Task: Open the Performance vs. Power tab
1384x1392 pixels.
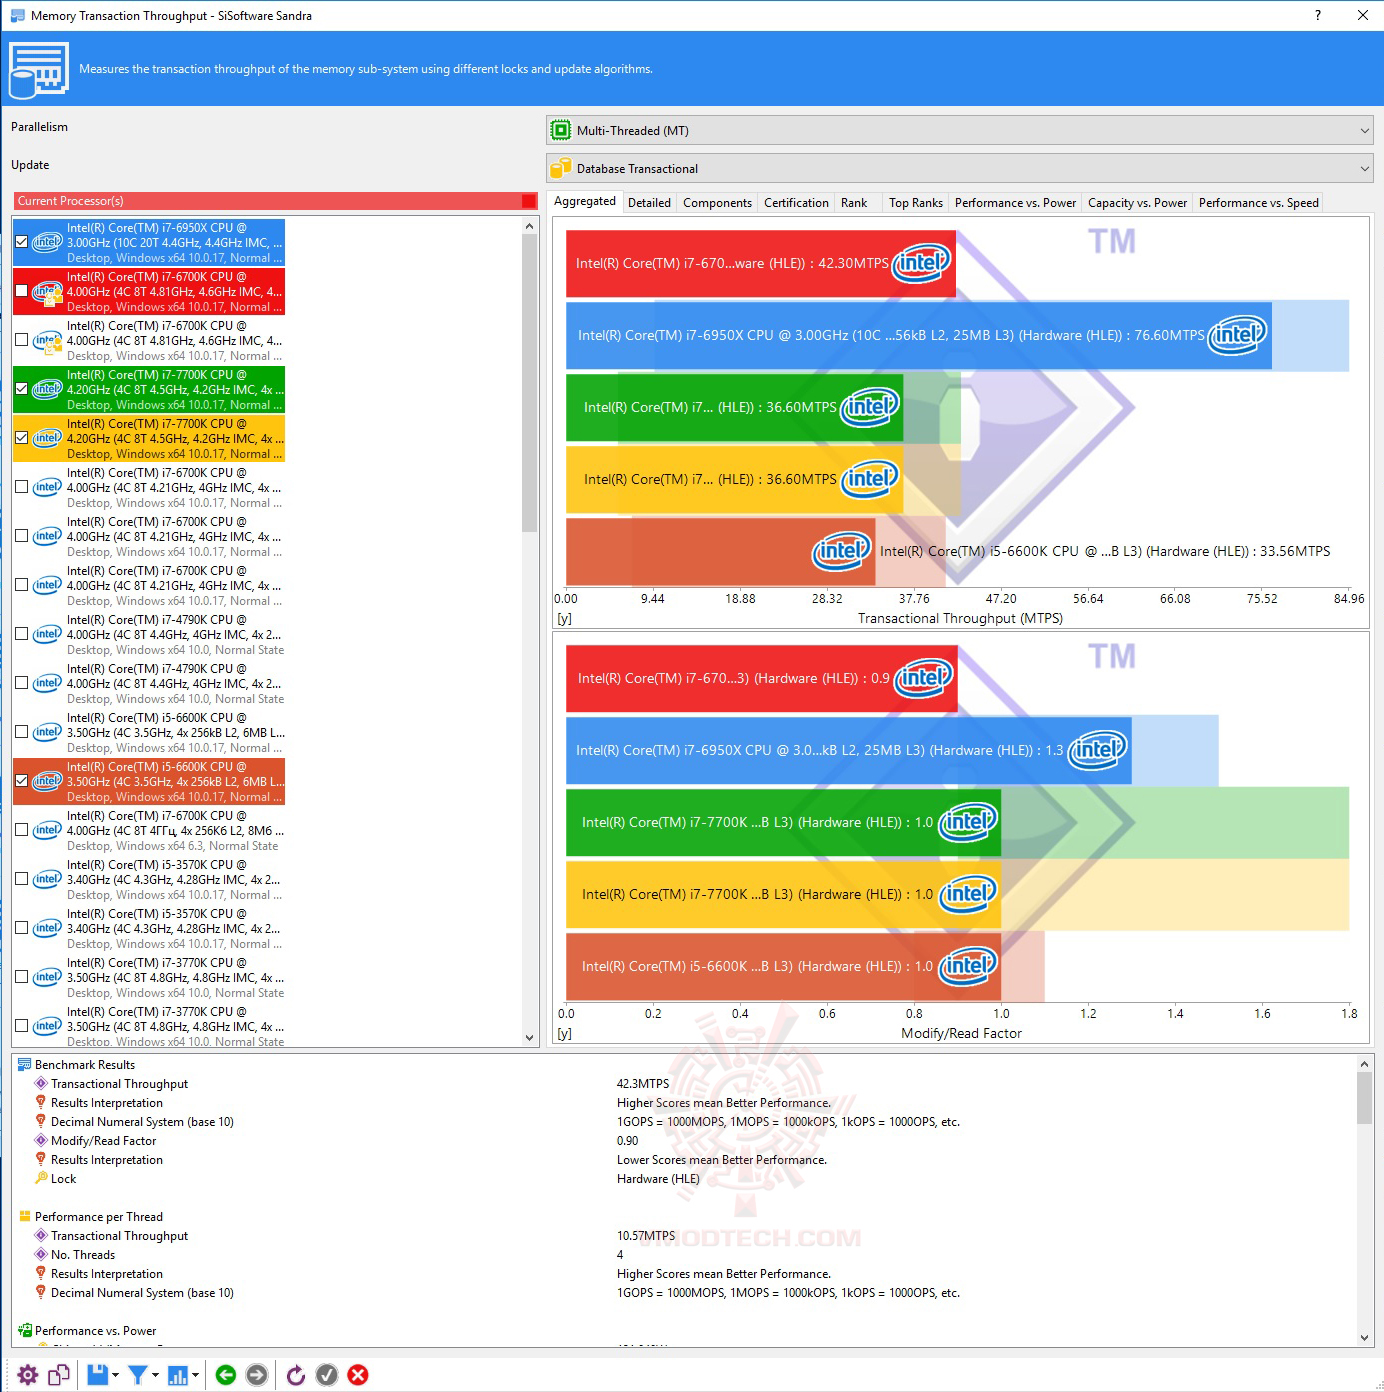Action: [x=1015, y=203]
